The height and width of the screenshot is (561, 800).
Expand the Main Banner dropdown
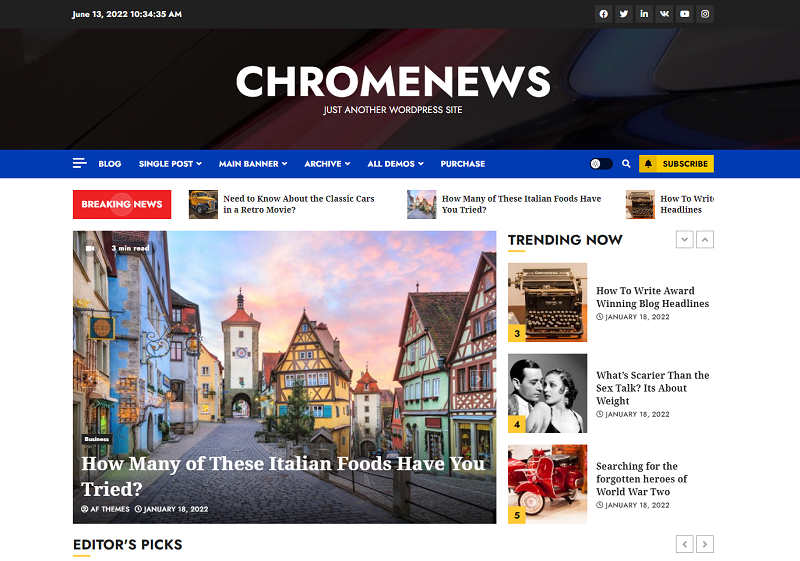point(253,164)
